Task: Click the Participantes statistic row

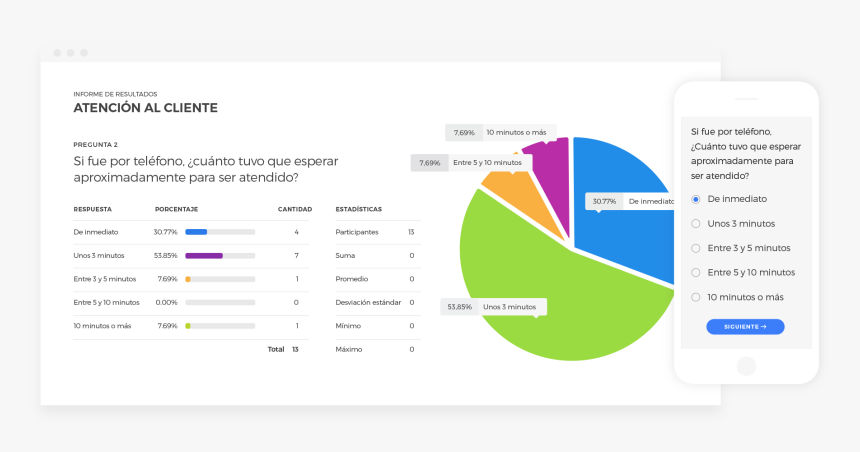Action: point(378,232)
